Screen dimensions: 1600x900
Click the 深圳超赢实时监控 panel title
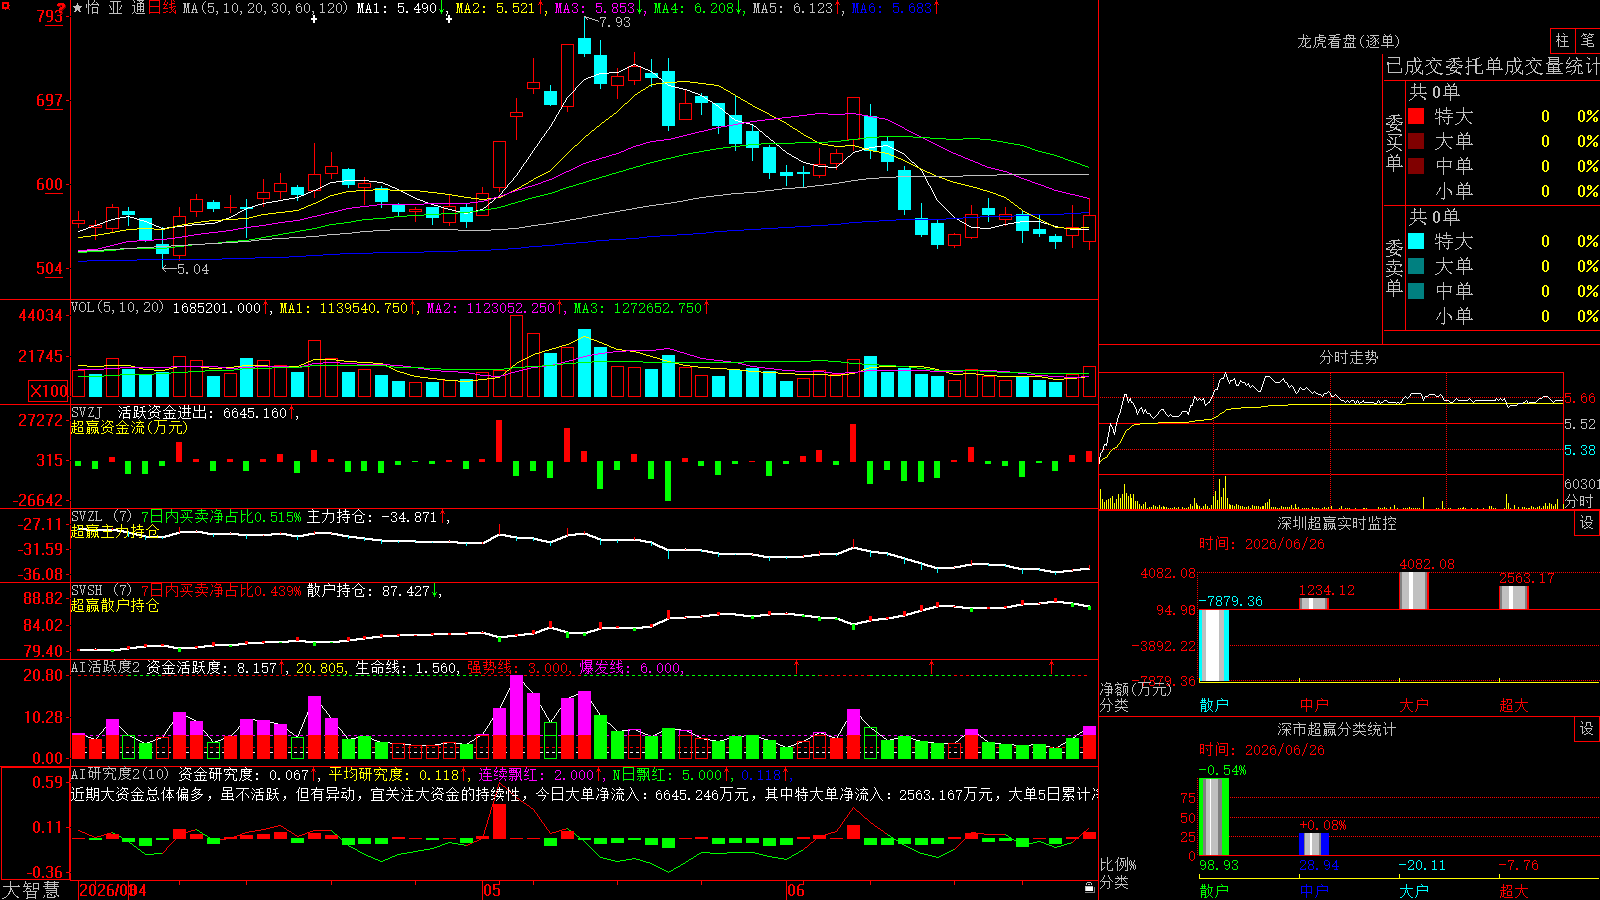pyautogui.click(x=1336, y=523)
